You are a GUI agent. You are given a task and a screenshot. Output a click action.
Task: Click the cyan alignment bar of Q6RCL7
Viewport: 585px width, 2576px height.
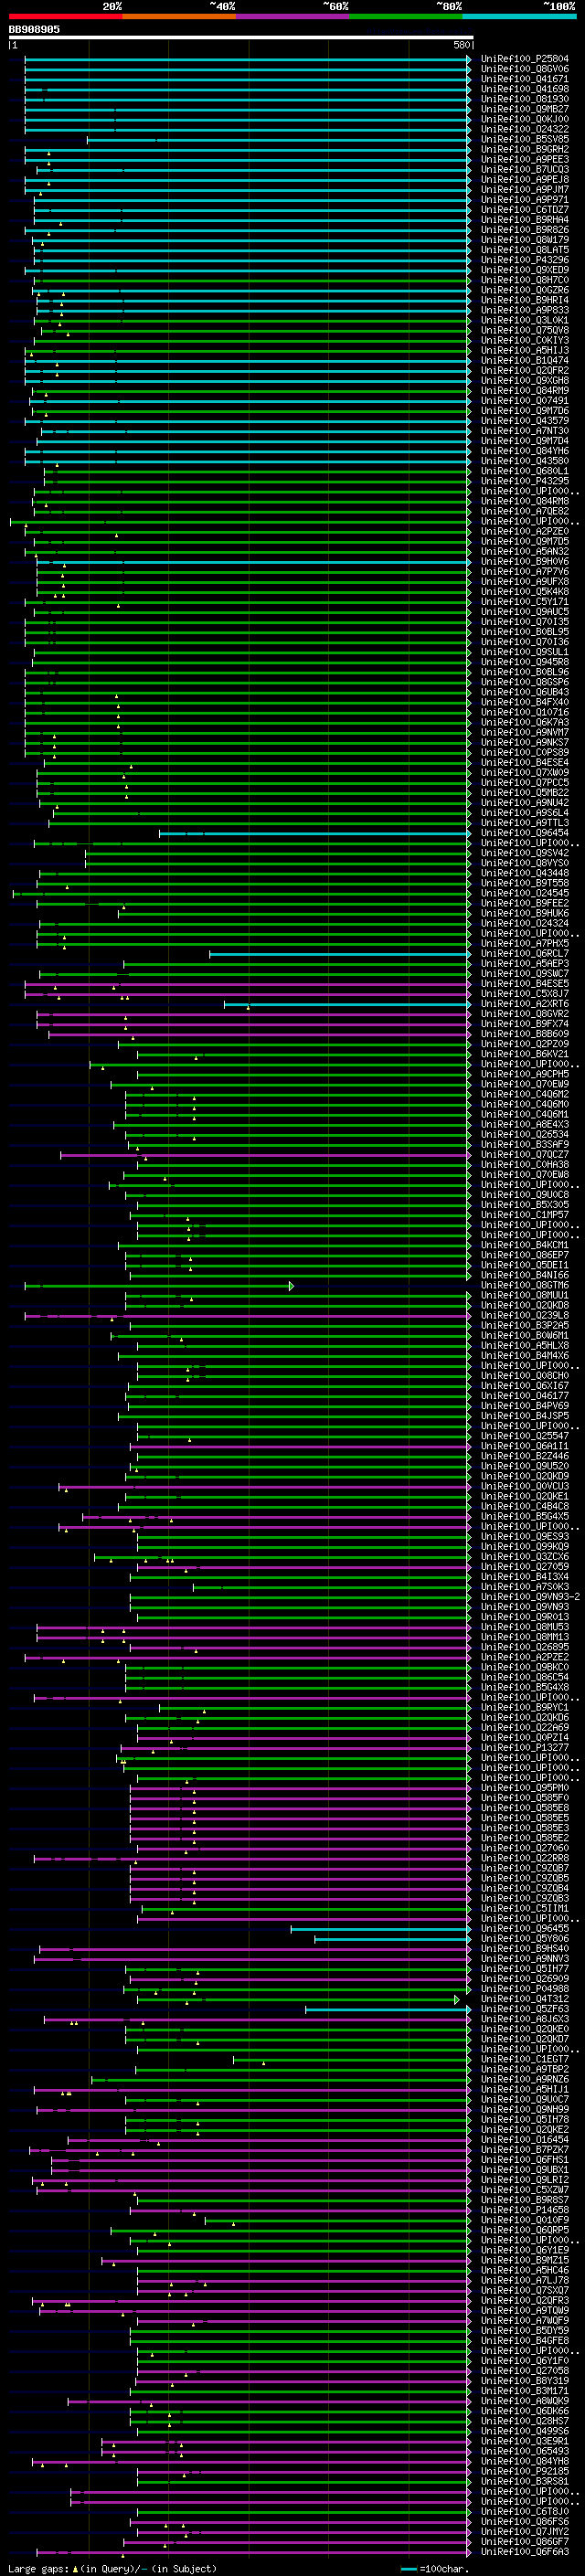pyautogui.click(x=338, y=953)
